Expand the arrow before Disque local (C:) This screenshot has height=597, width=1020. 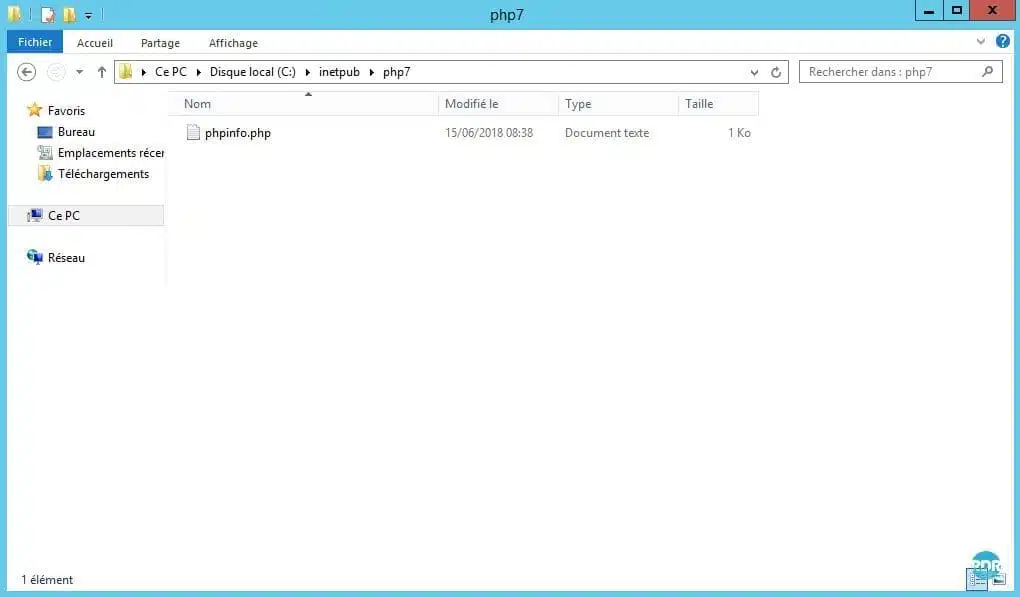click(198, 72)
